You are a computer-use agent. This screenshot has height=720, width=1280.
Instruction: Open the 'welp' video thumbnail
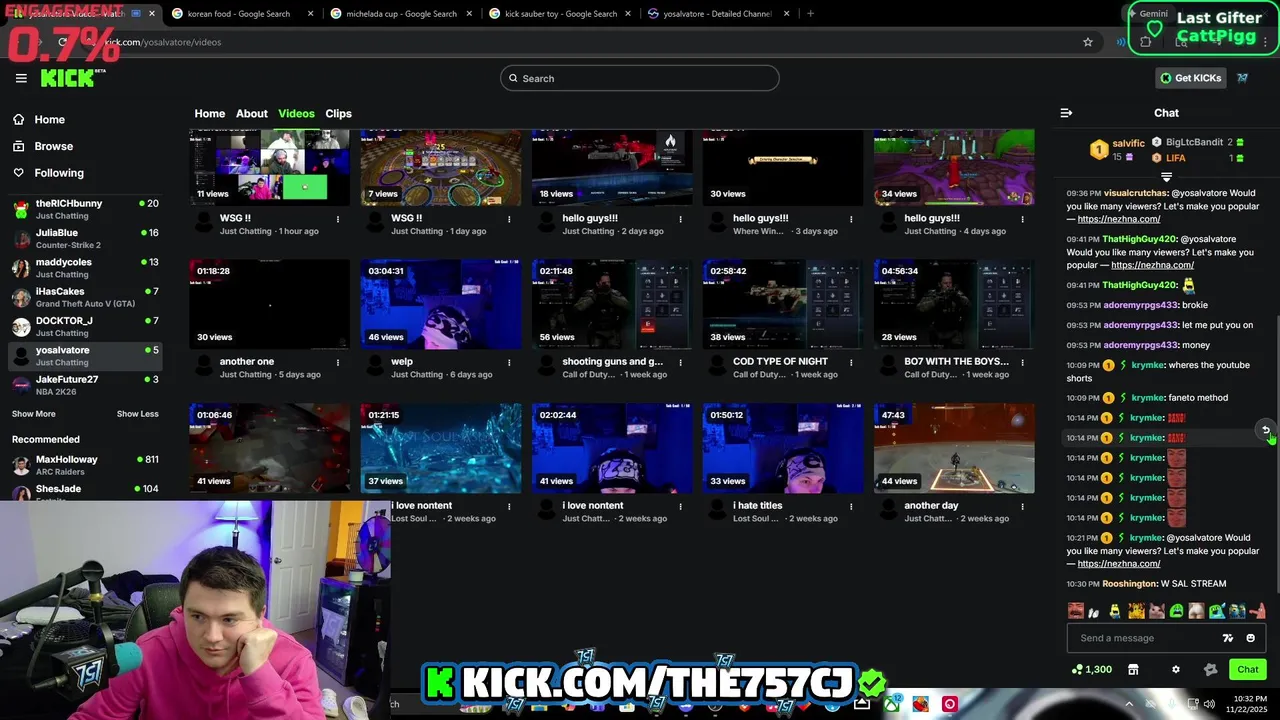click(441, 304)
